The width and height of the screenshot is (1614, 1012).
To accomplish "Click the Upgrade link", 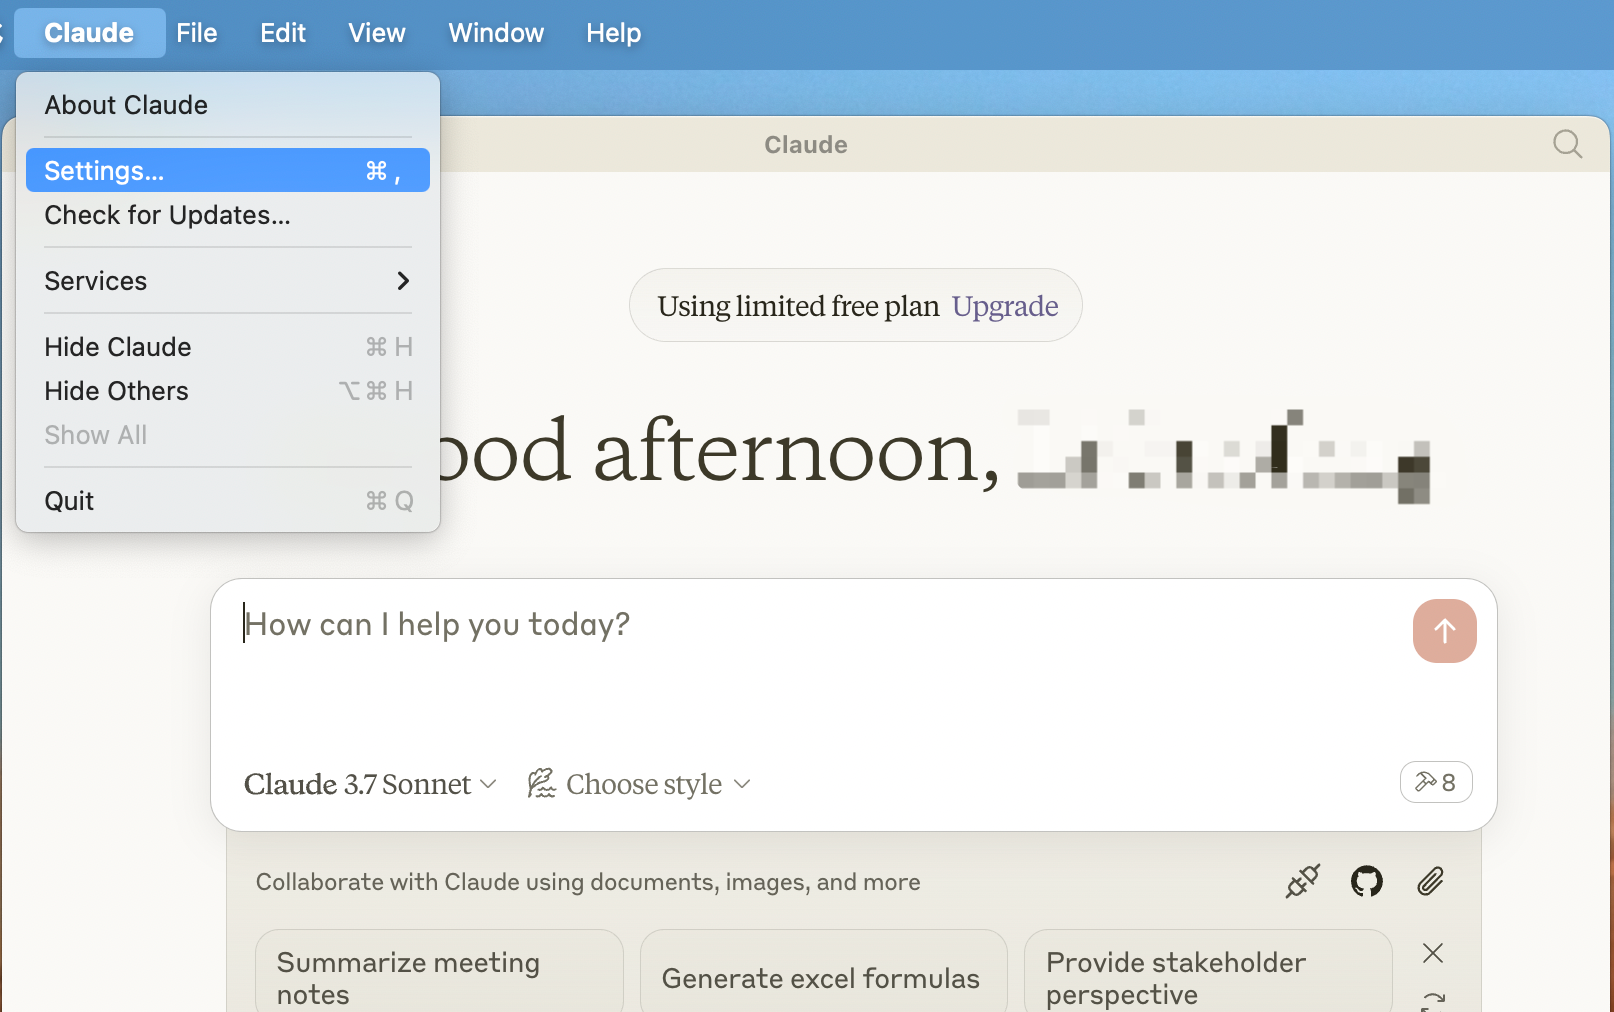I will [1005, 306].
